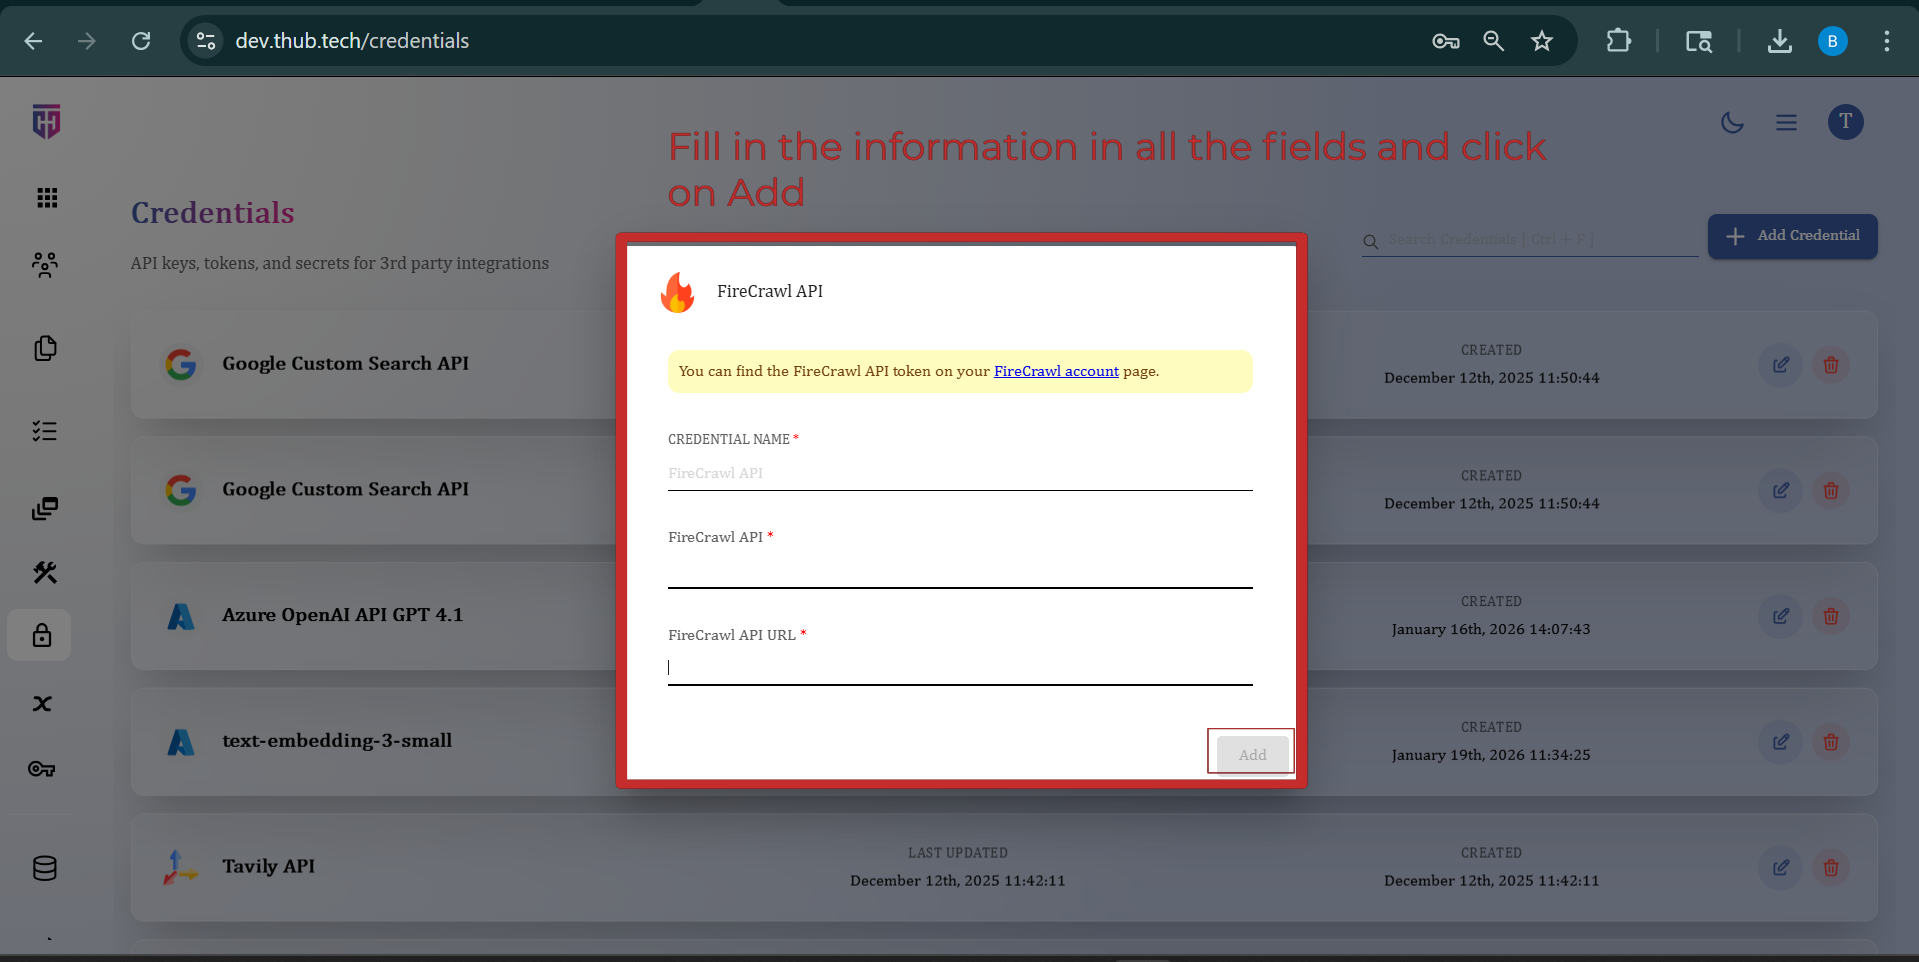Viewport: 1919px width, 962px height.
Task: Edit the Tavily API credential
Action: click(1780, 868)
